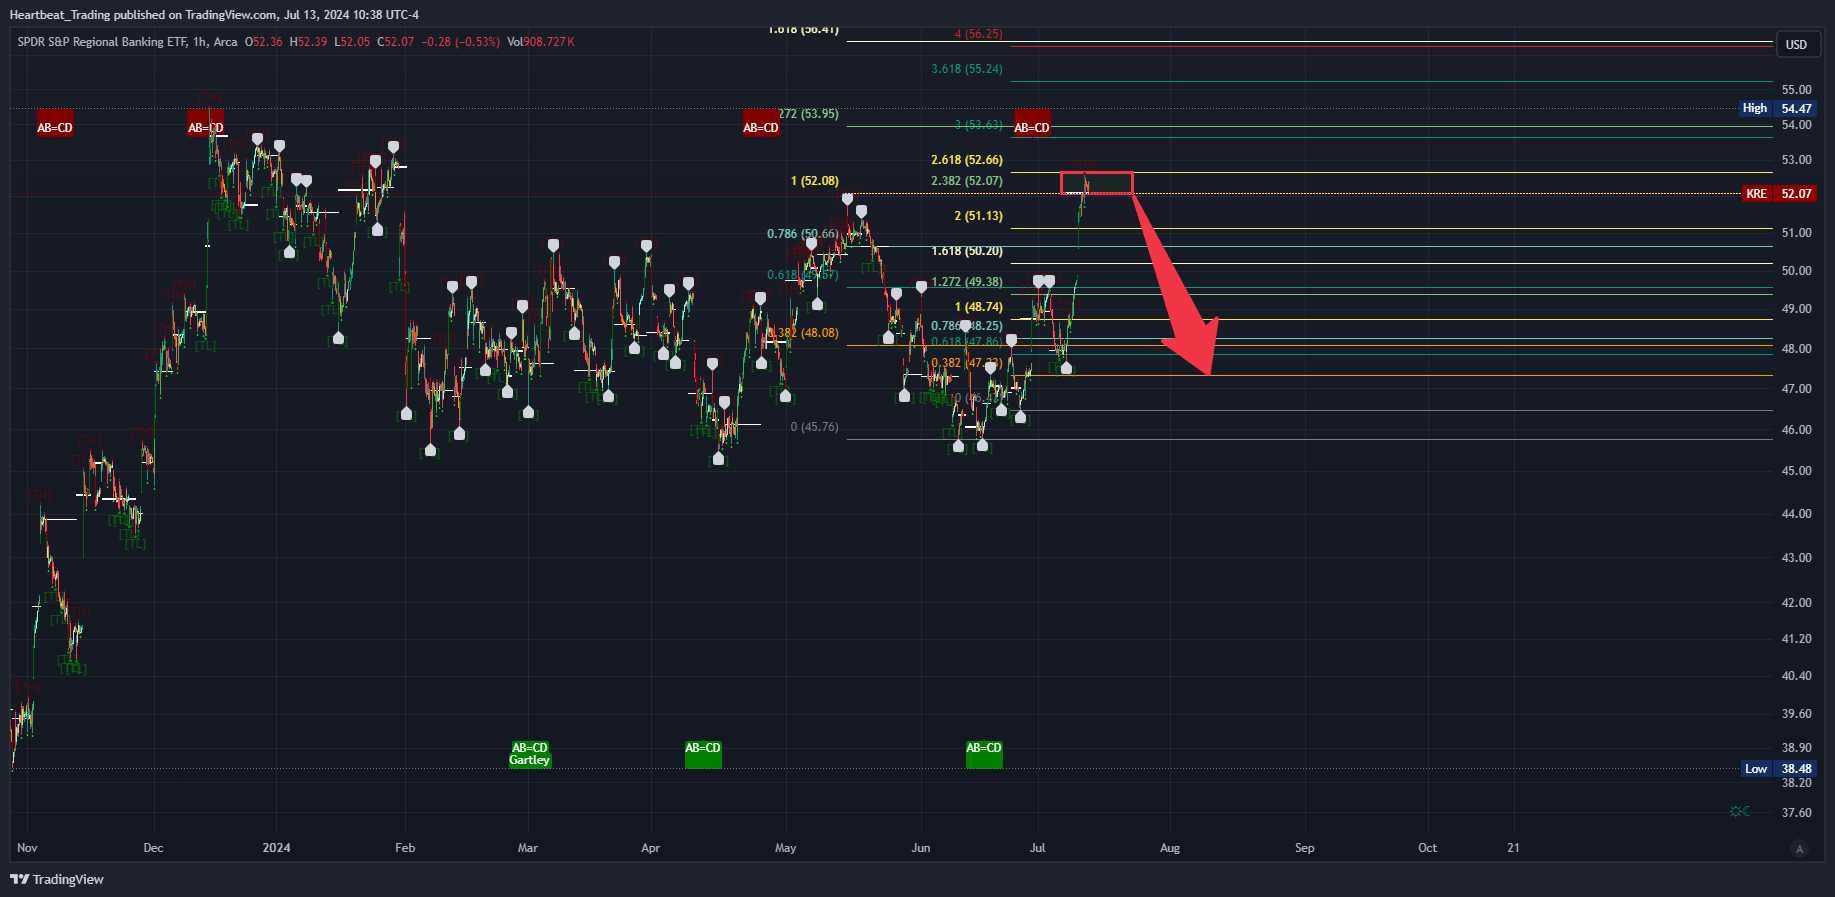Screen dimensions: 1835x897
Task: Open the USD currency selector
Action: [x=1797, y=45]
